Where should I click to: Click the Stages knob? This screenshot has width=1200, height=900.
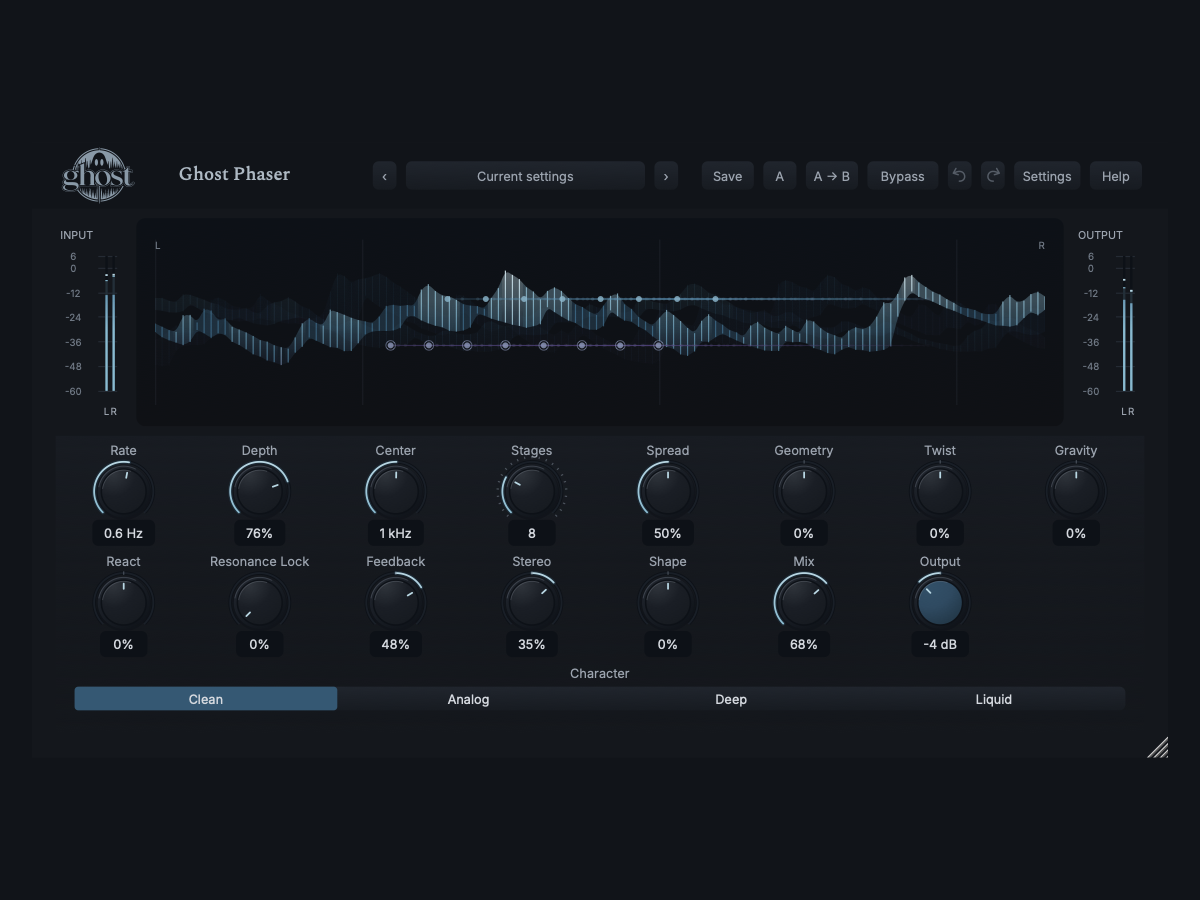(x=531, y=491)
